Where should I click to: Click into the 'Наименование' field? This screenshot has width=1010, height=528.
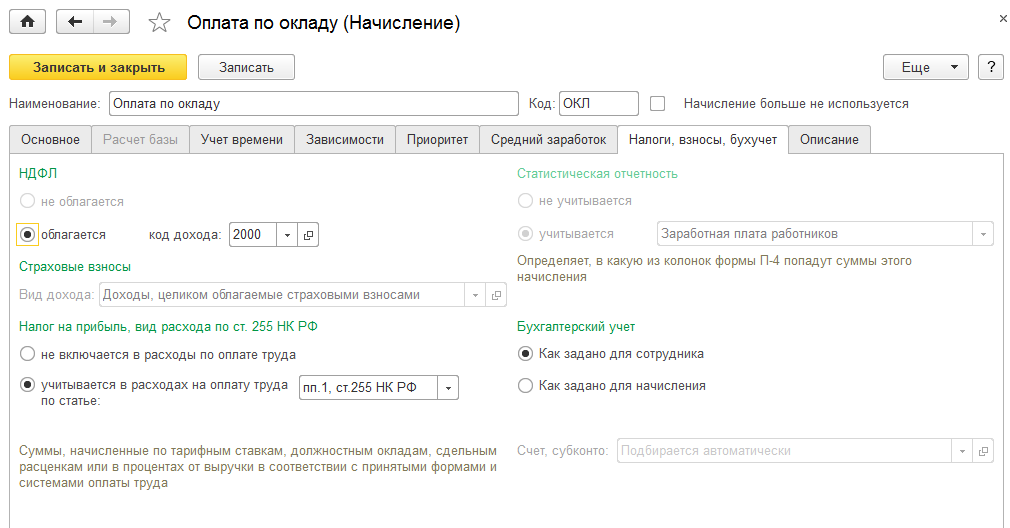click(x=314, y=104)
